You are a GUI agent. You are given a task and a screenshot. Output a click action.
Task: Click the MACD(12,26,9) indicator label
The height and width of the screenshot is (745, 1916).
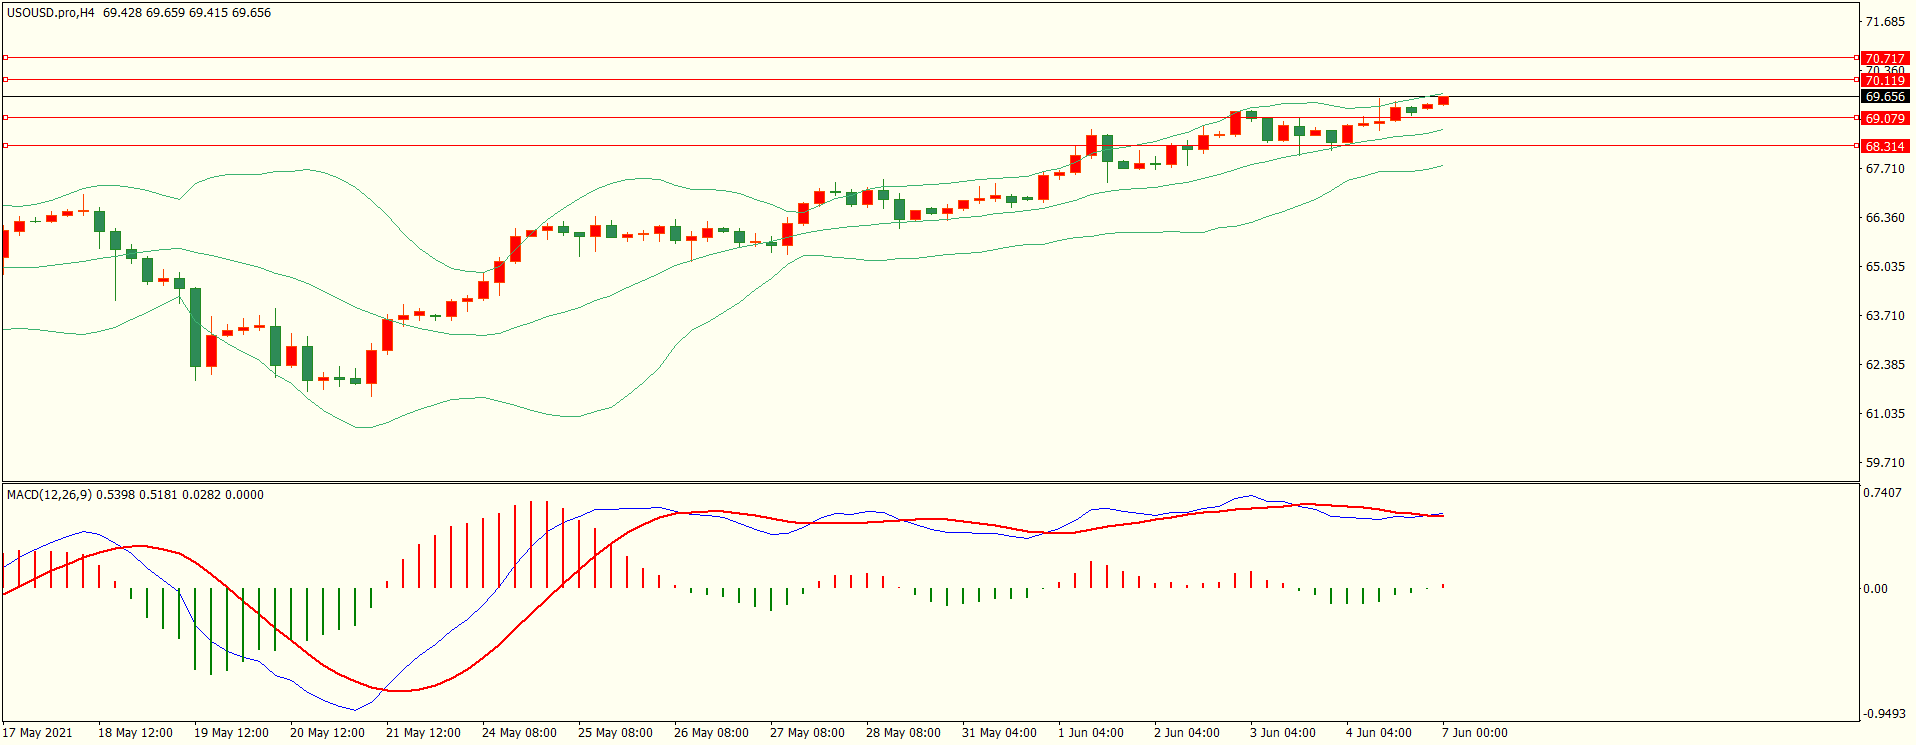point(49,495)
